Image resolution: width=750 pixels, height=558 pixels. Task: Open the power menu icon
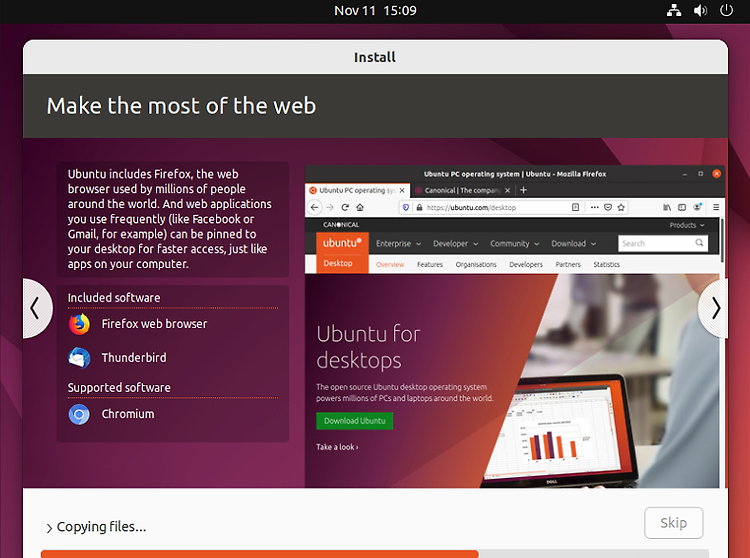pos(726,10)
